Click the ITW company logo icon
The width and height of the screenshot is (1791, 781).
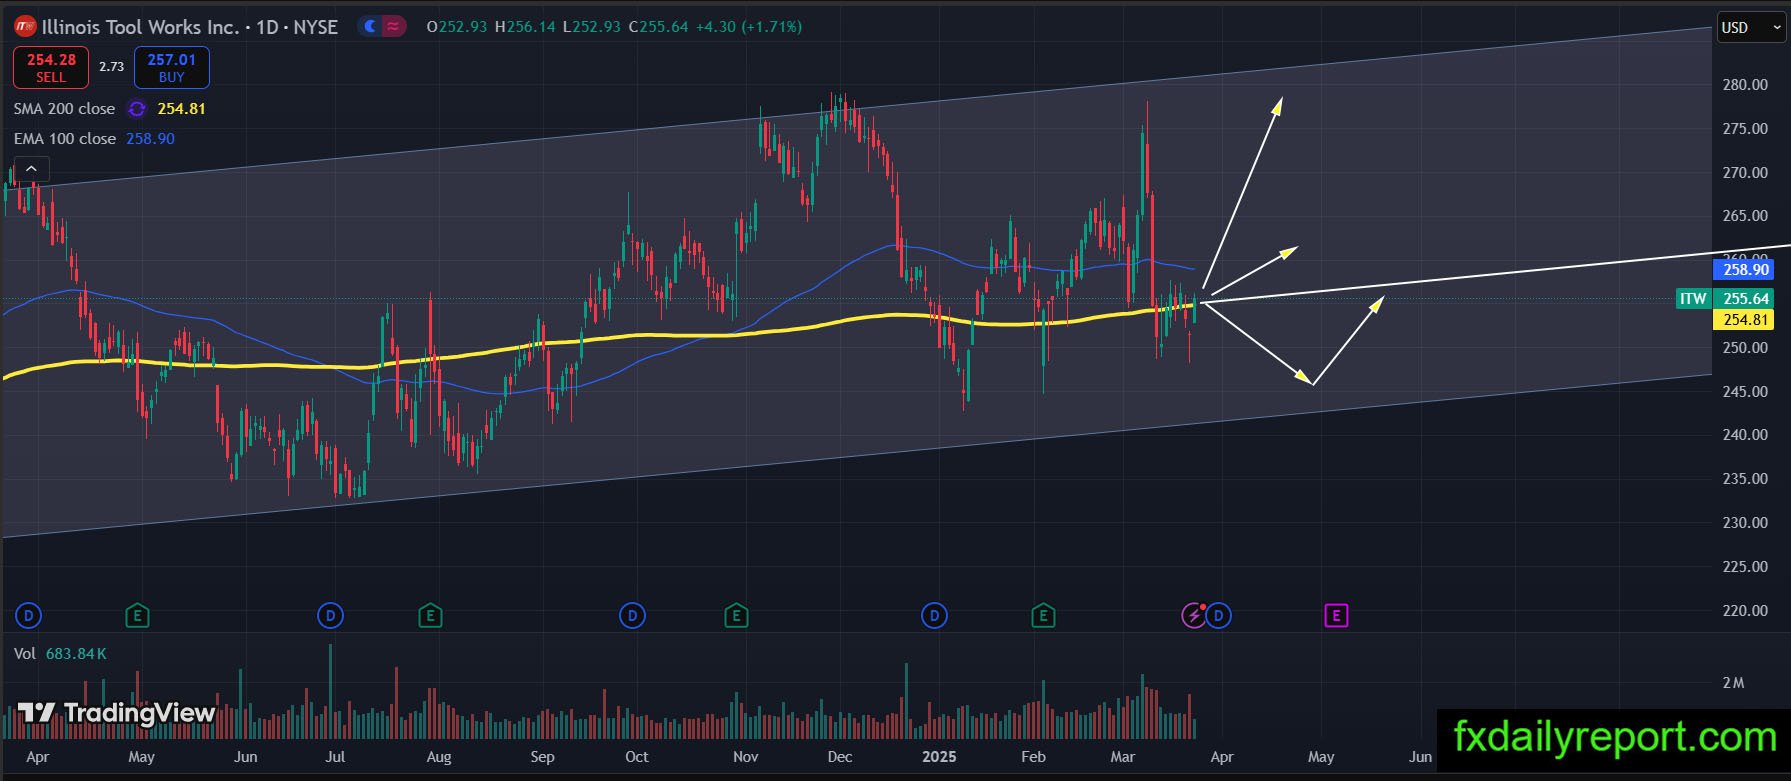pos(24,27)
